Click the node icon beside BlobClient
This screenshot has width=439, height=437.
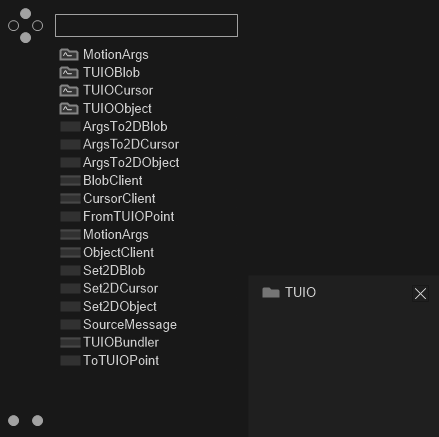click(x=70, y=181)
